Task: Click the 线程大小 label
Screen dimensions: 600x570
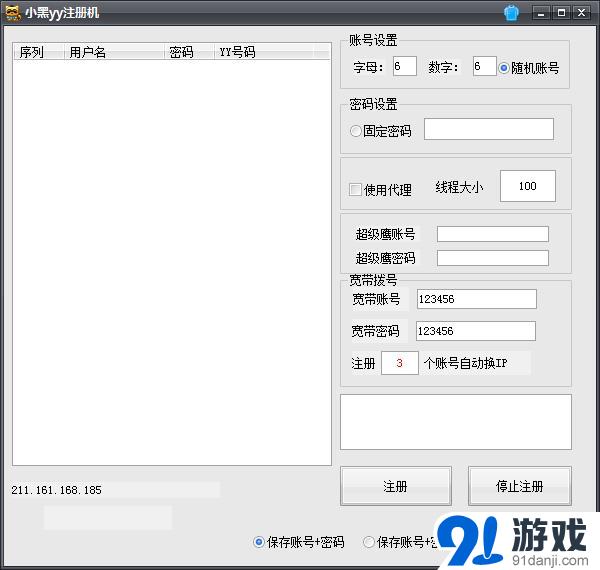Action: (459, 187)
